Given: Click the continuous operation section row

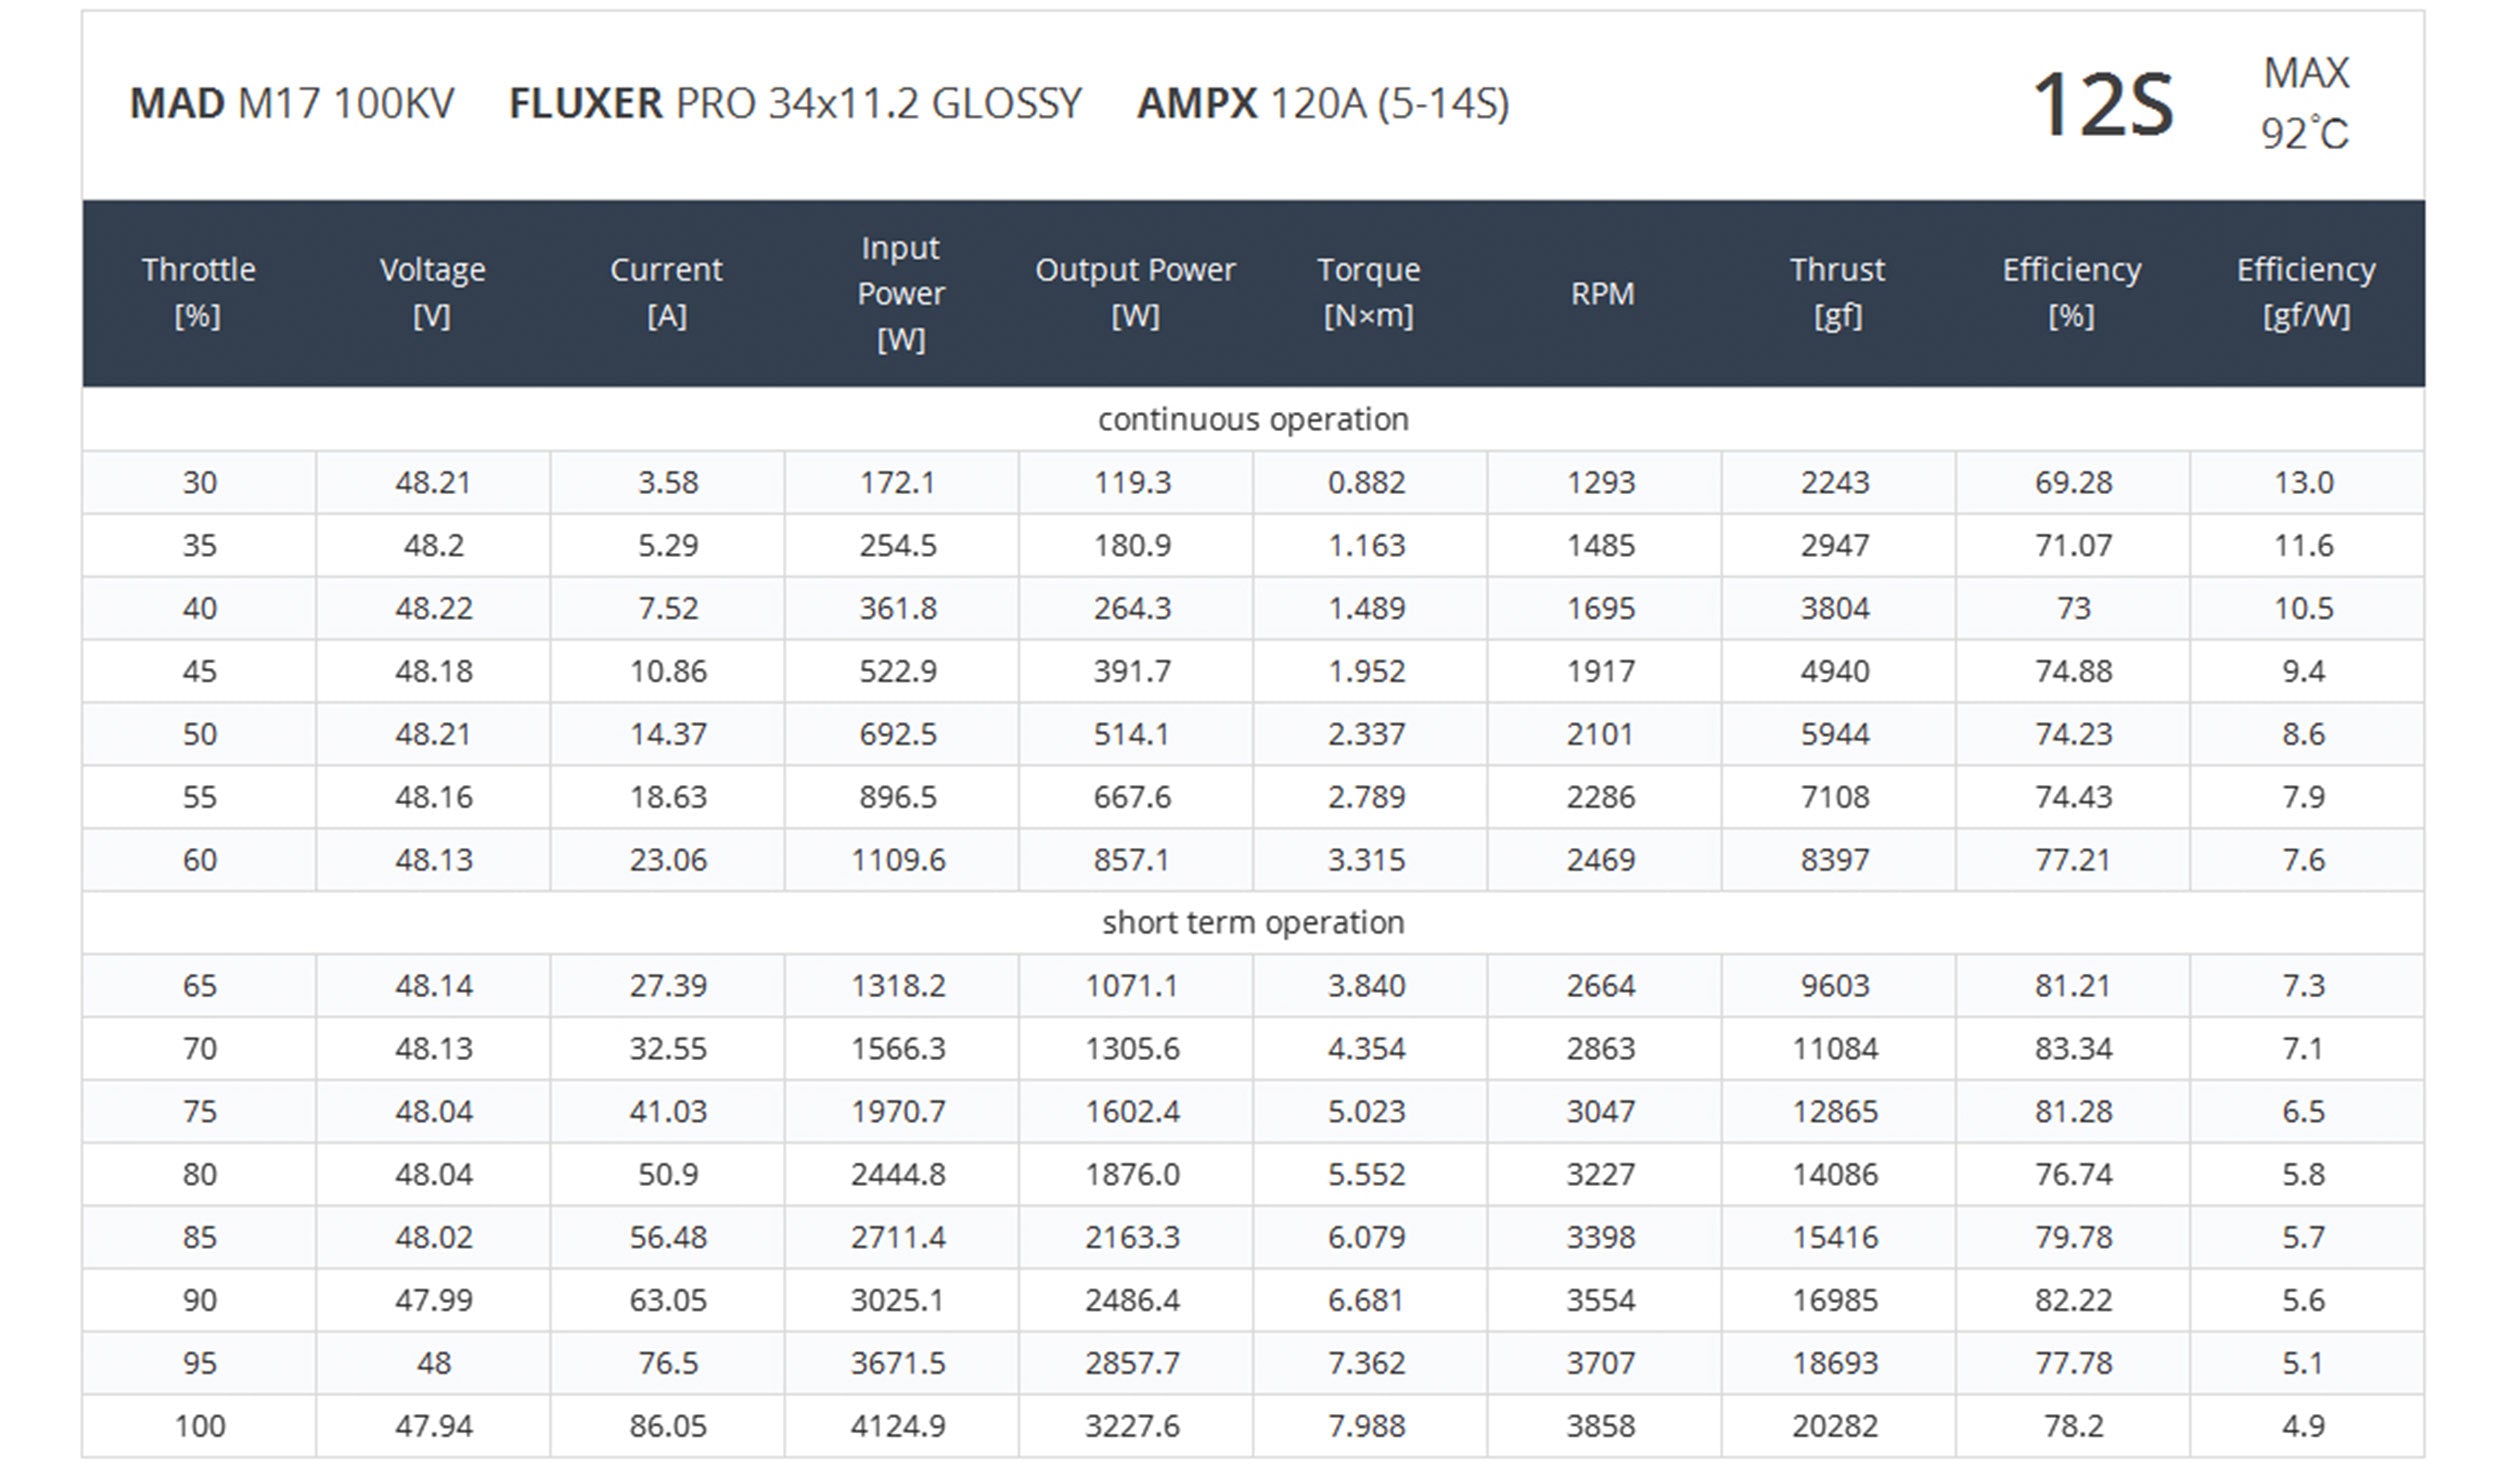Looking at the screenshot, I should [1252, 419].
